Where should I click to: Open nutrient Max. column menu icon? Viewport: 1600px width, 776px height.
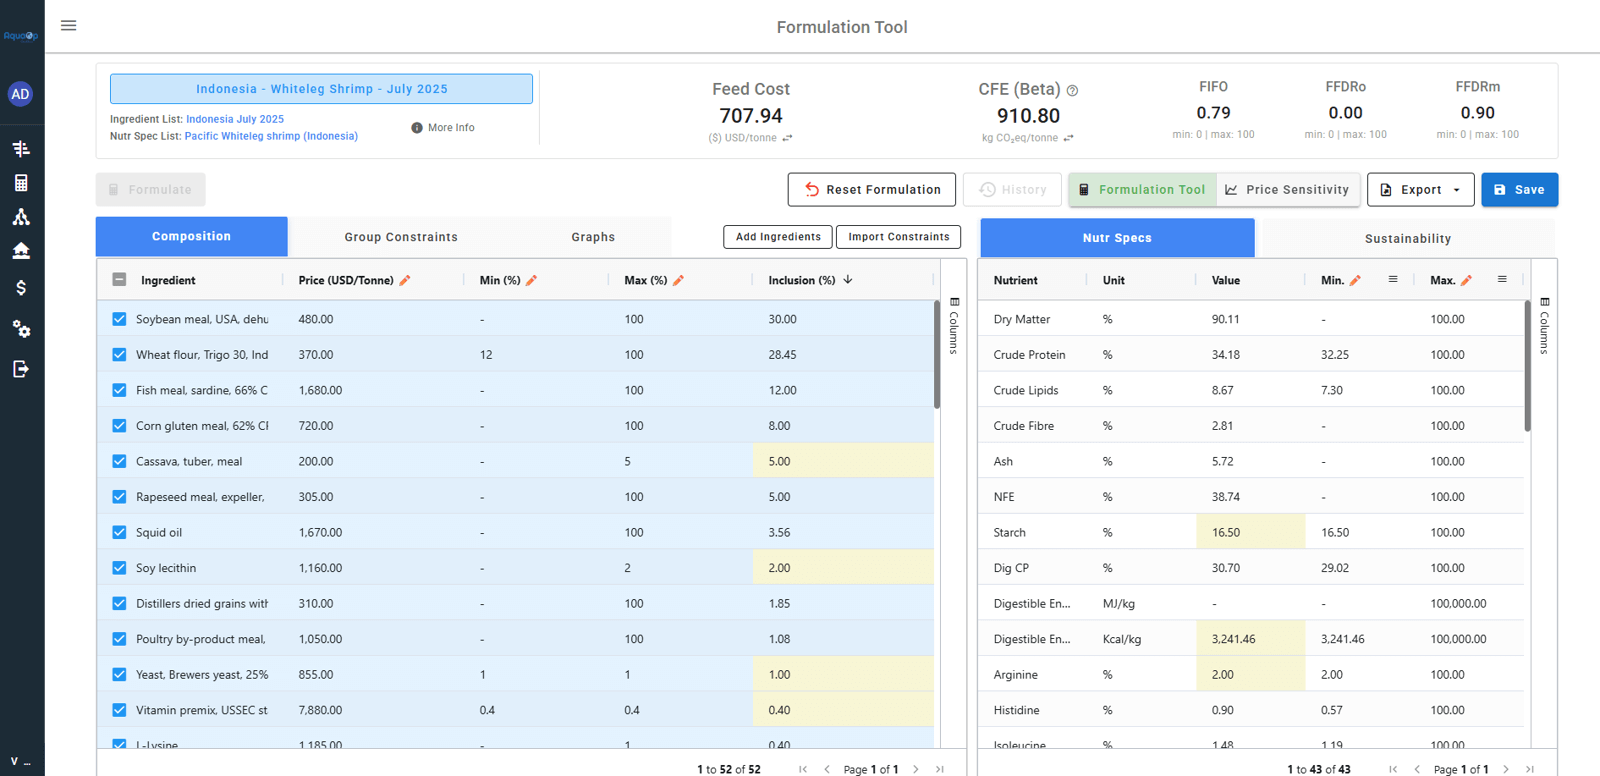click(1502, 280)
